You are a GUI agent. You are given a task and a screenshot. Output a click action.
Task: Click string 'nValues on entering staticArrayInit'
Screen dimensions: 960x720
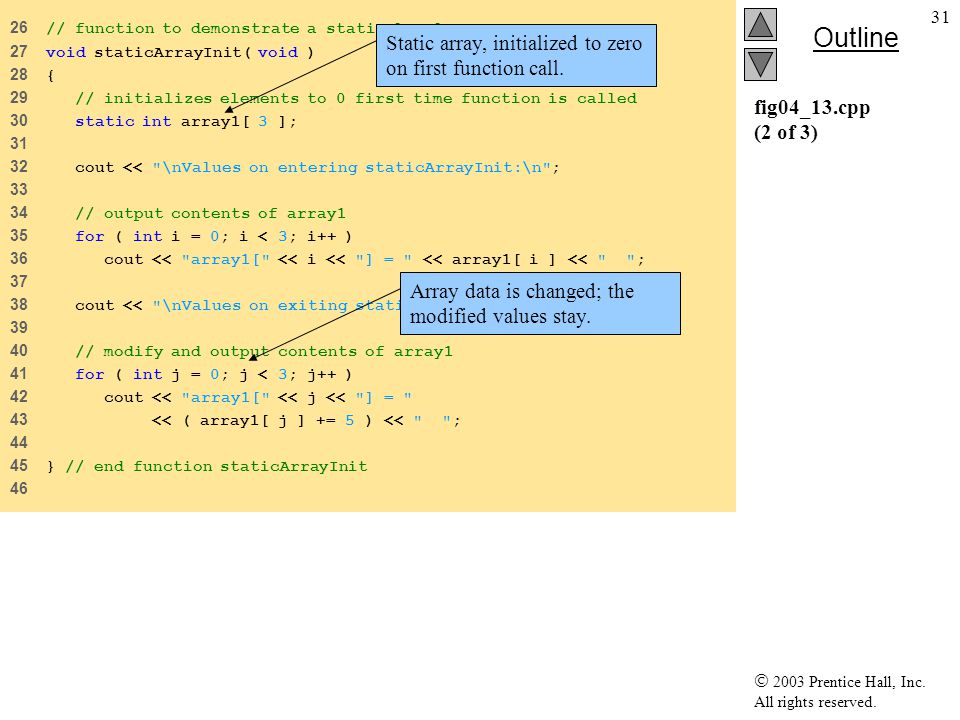coord(351,167)
